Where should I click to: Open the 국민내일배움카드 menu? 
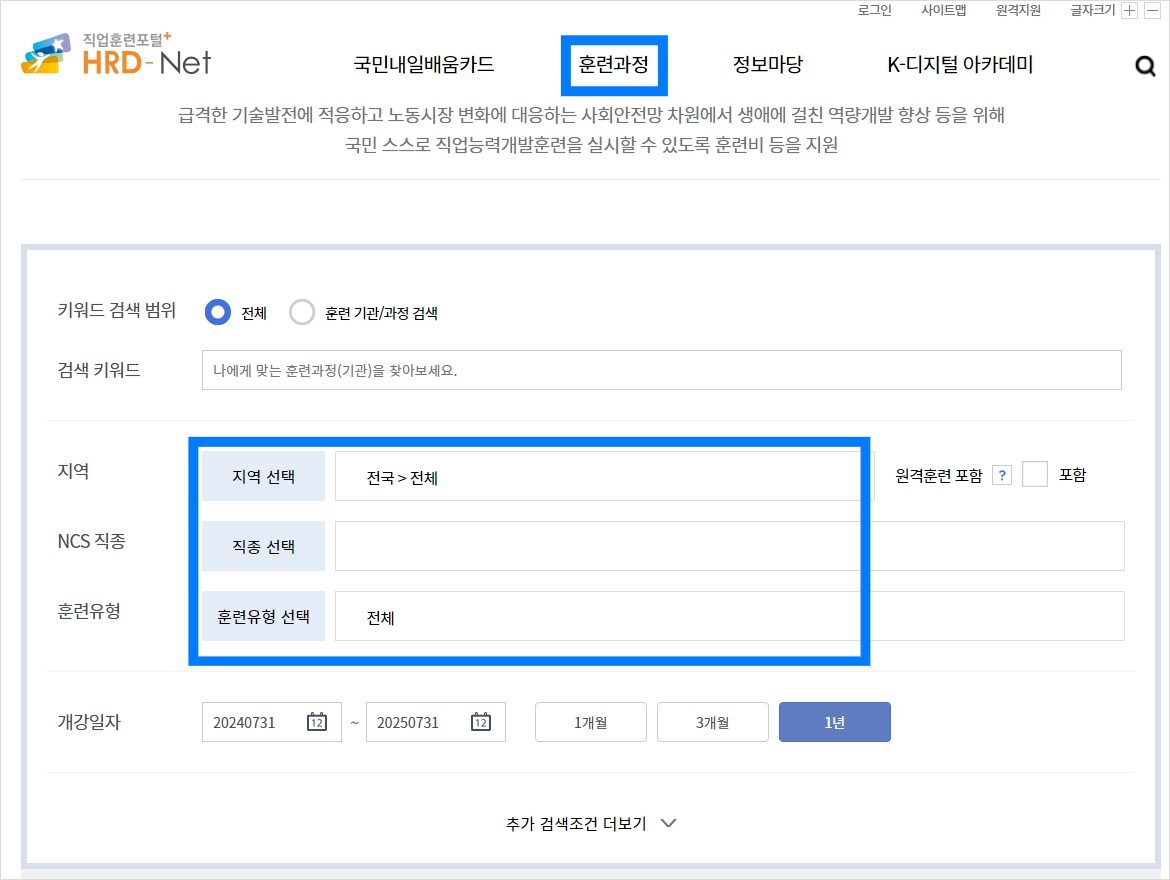pos(423,66)
